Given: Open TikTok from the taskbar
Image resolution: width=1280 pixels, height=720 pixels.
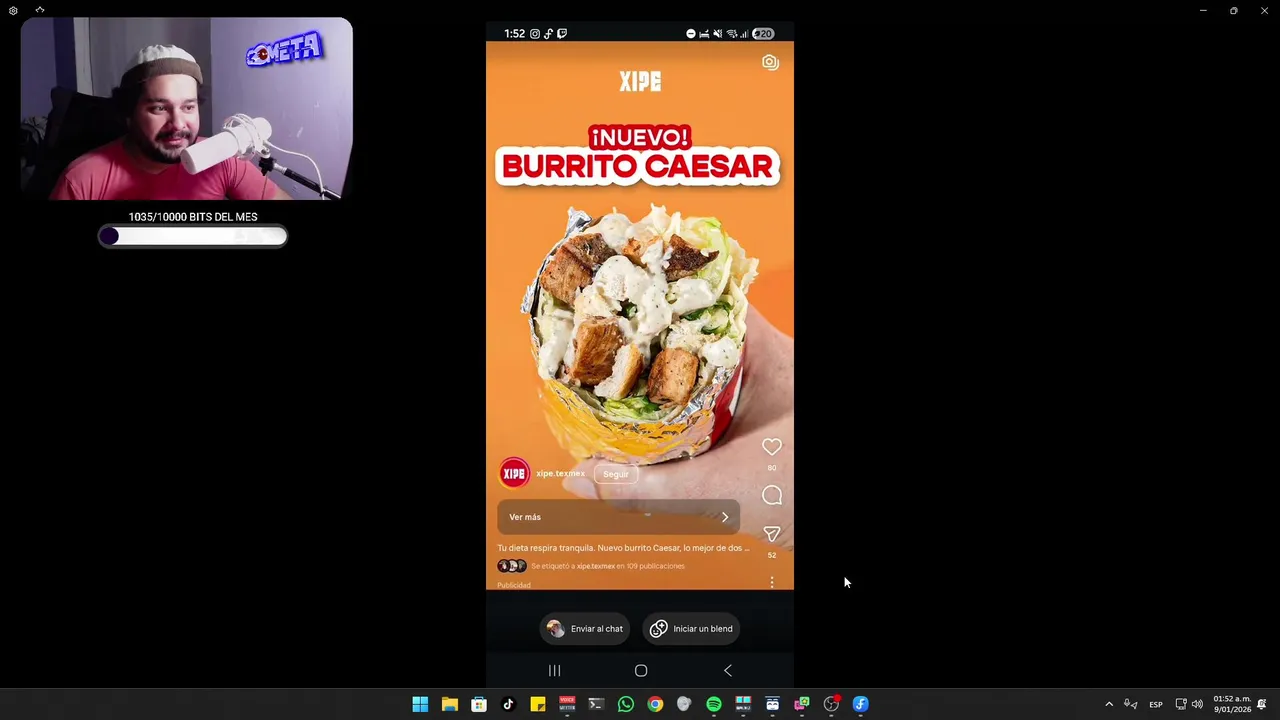Looking at the screenshot, I should (x=508, y=704).
